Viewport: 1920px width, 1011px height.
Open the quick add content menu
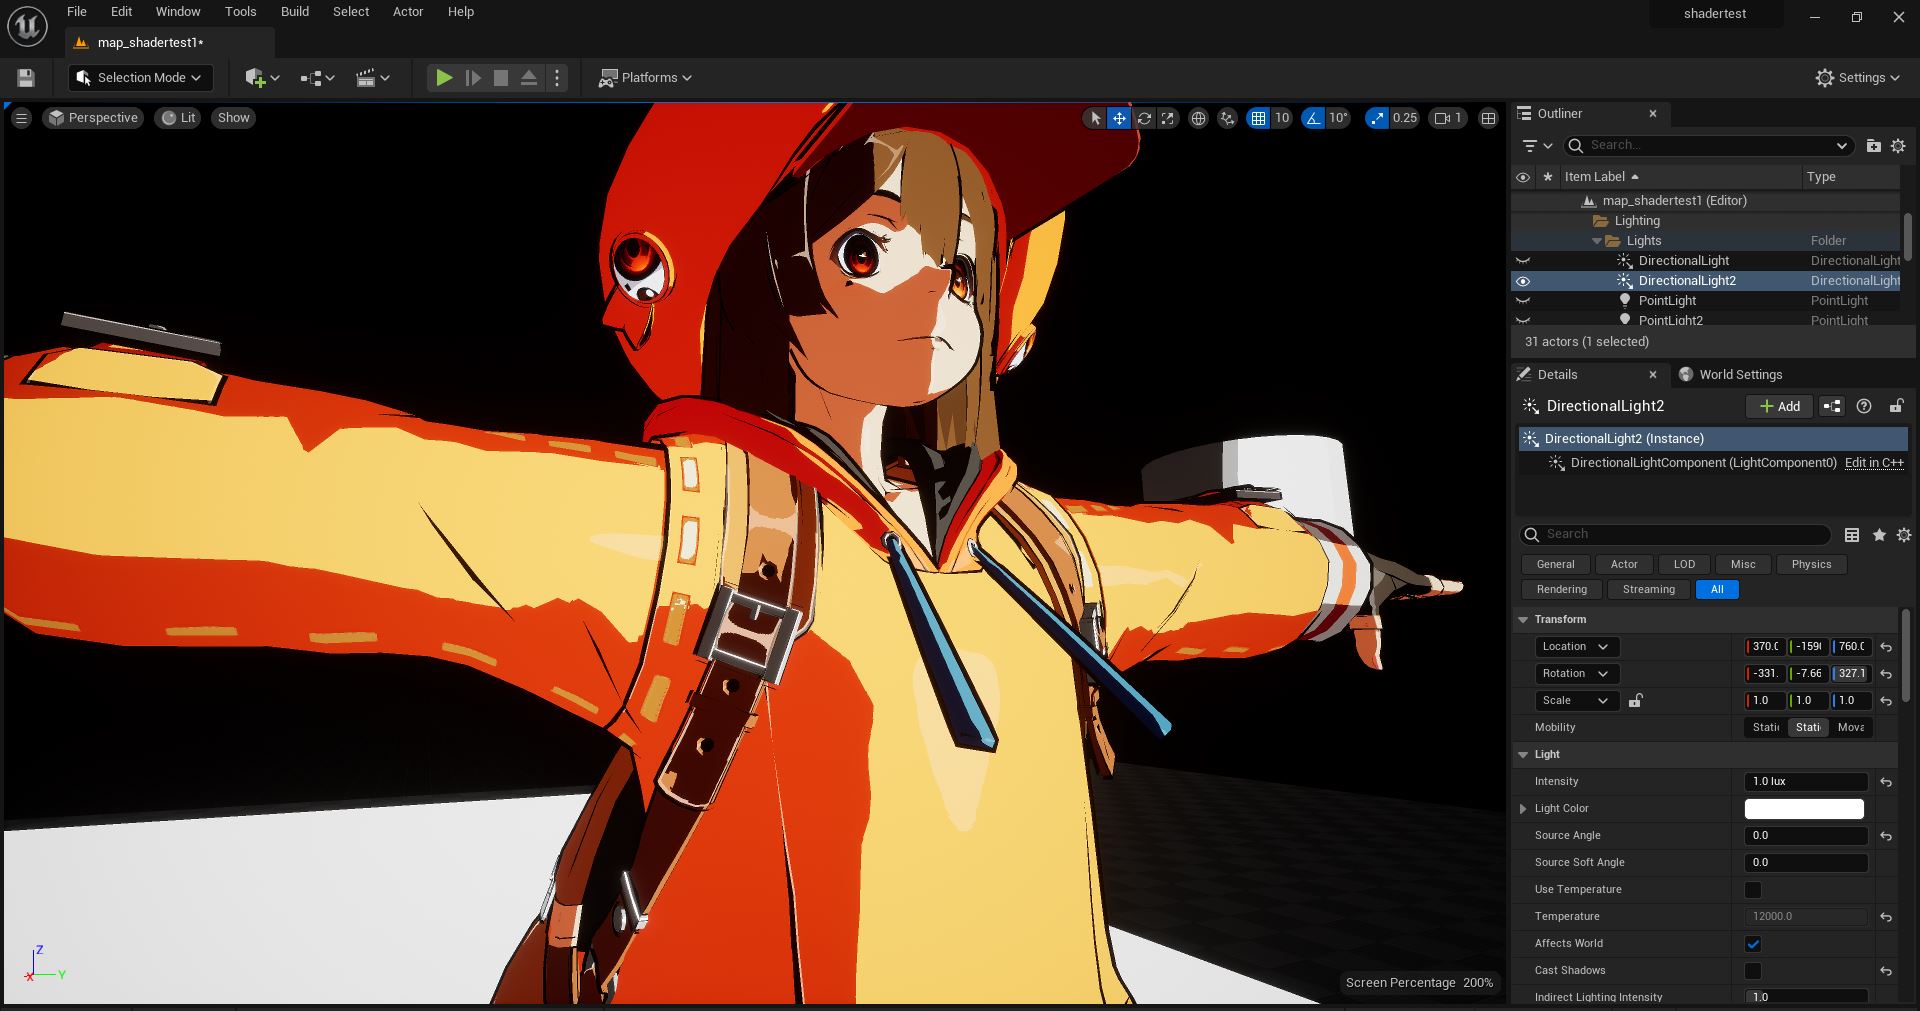tap(262, 78)
